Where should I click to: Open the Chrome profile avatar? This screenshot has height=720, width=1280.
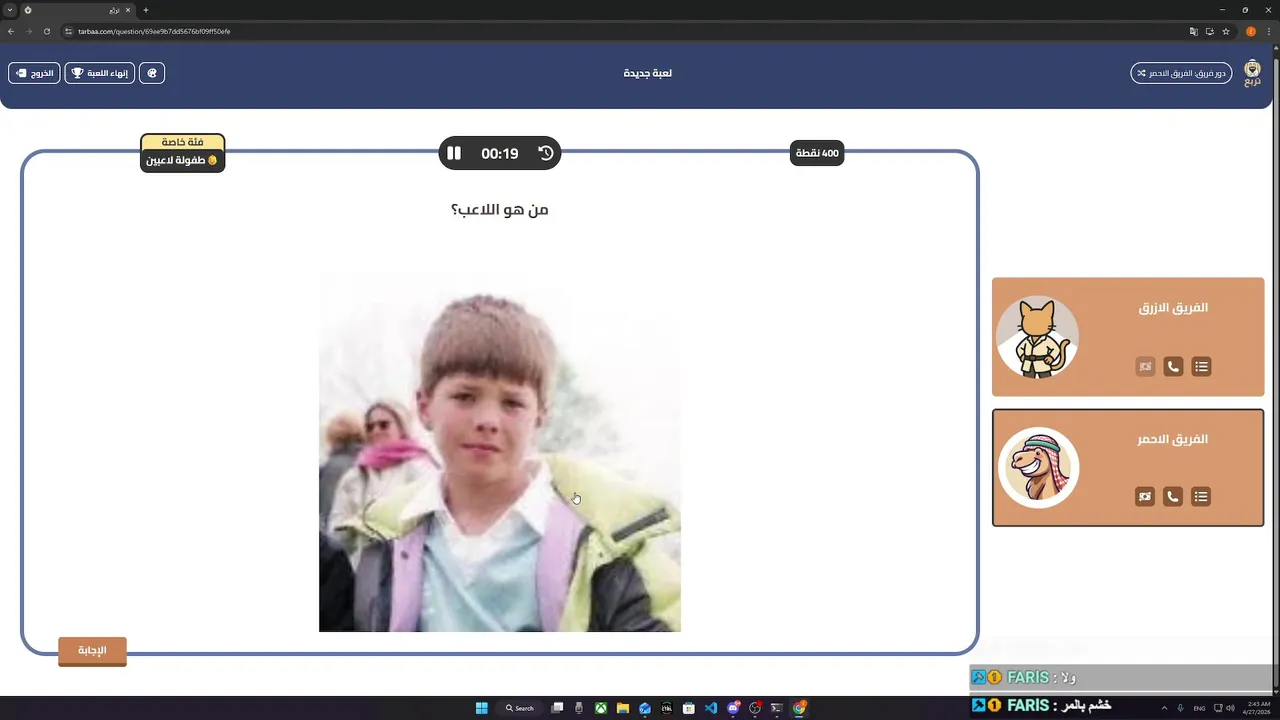[1251, 31]
